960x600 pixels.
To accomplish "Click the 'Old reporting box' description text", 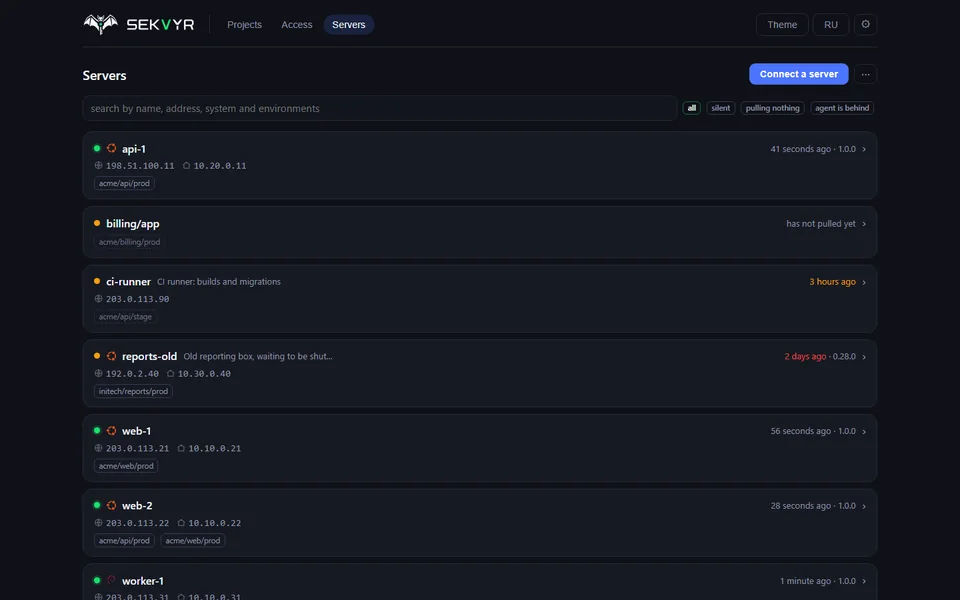I will [258, 356].
